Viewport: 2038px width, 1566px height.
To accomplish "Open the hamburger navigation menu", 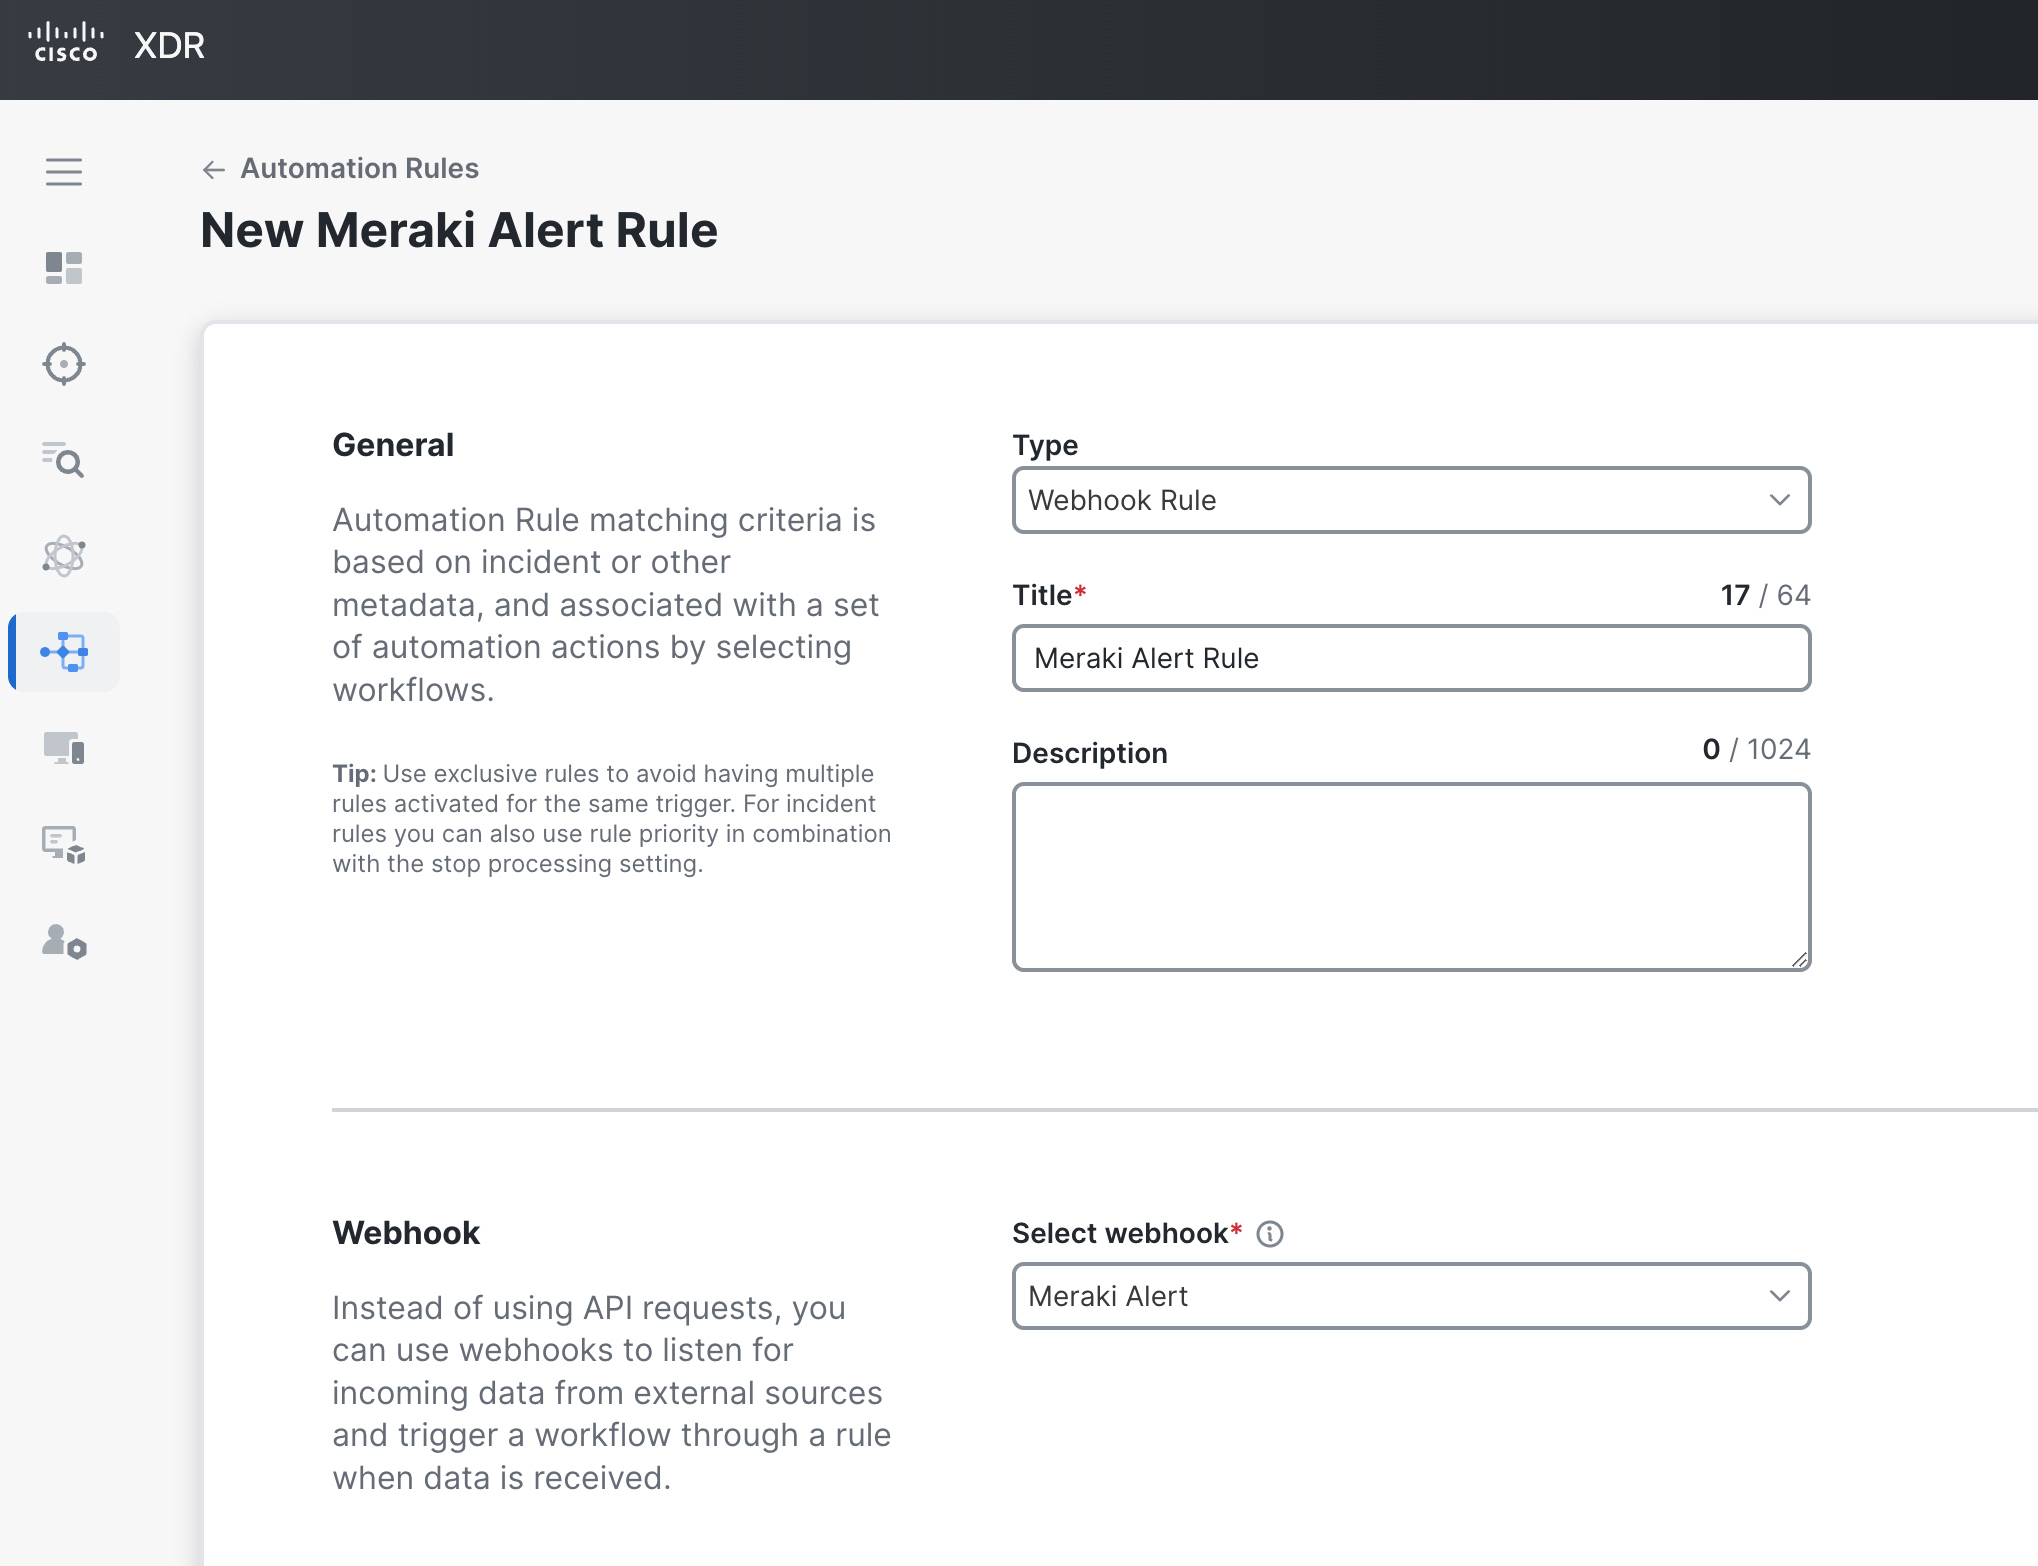I will tap(64, 171).
